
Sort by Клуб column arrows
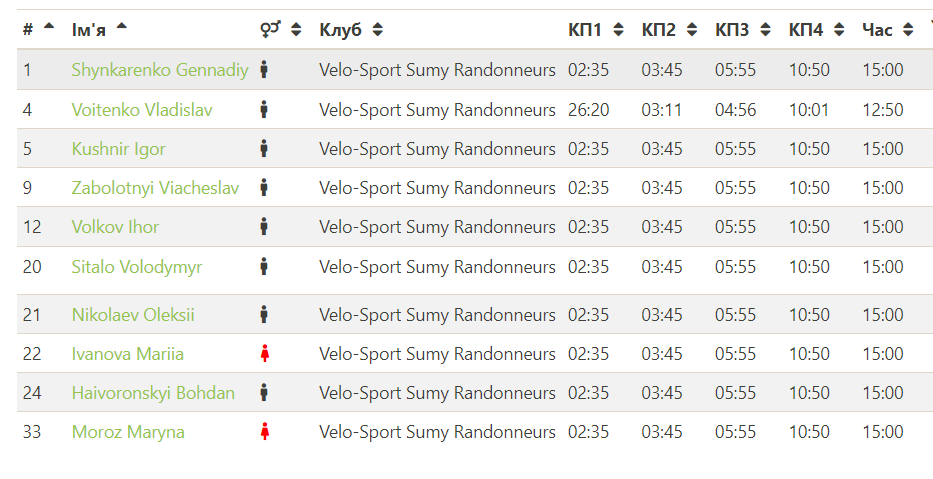377,30
